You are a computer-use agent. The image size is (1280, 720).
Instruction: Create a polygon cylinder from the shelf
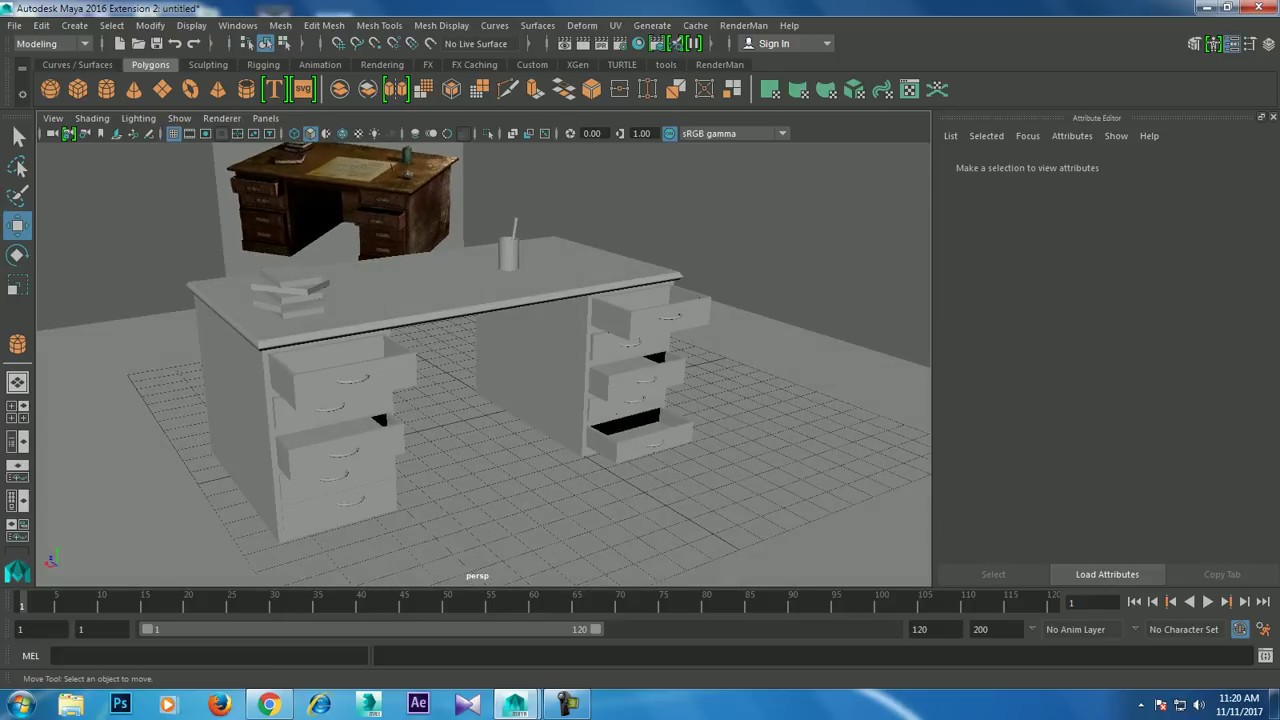point(106,90)
